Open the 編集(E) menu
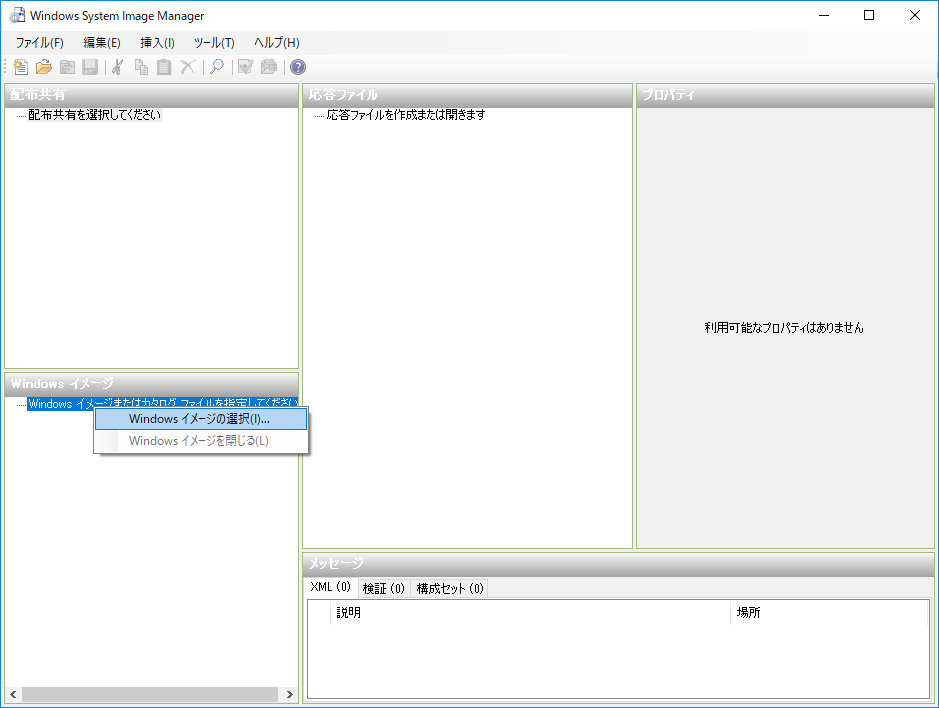The height and width of the screenshot is (708, 939). tap(102, 43)
